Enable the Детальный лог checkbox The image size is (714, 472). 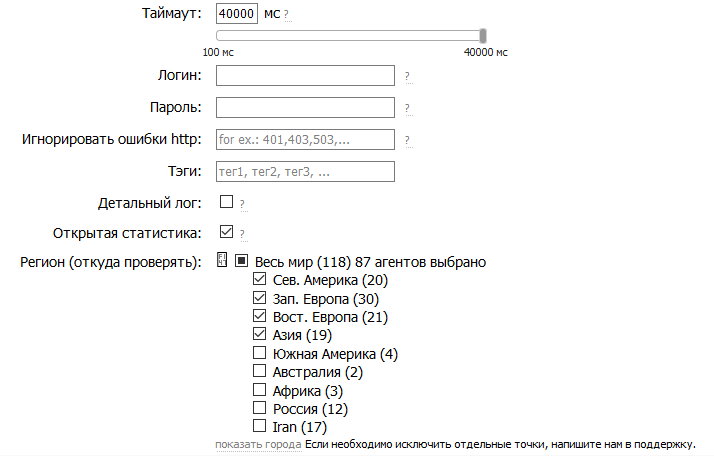pos(226,202)
